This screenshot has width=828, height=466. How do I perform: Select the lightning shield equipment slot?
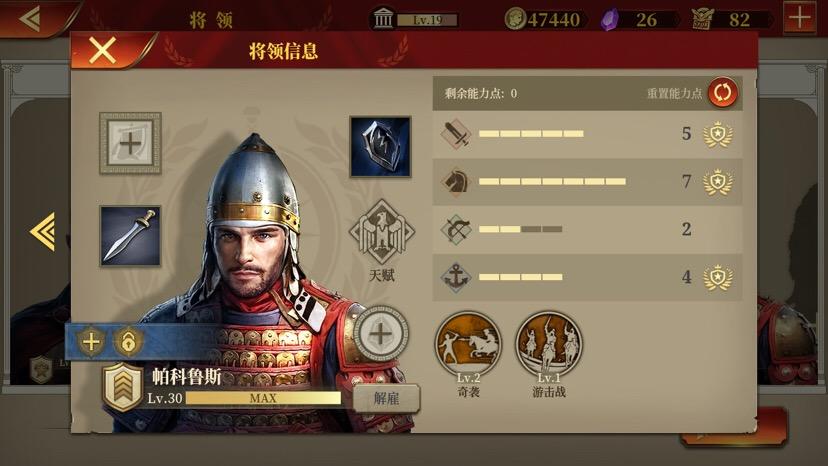click(380, 146)
